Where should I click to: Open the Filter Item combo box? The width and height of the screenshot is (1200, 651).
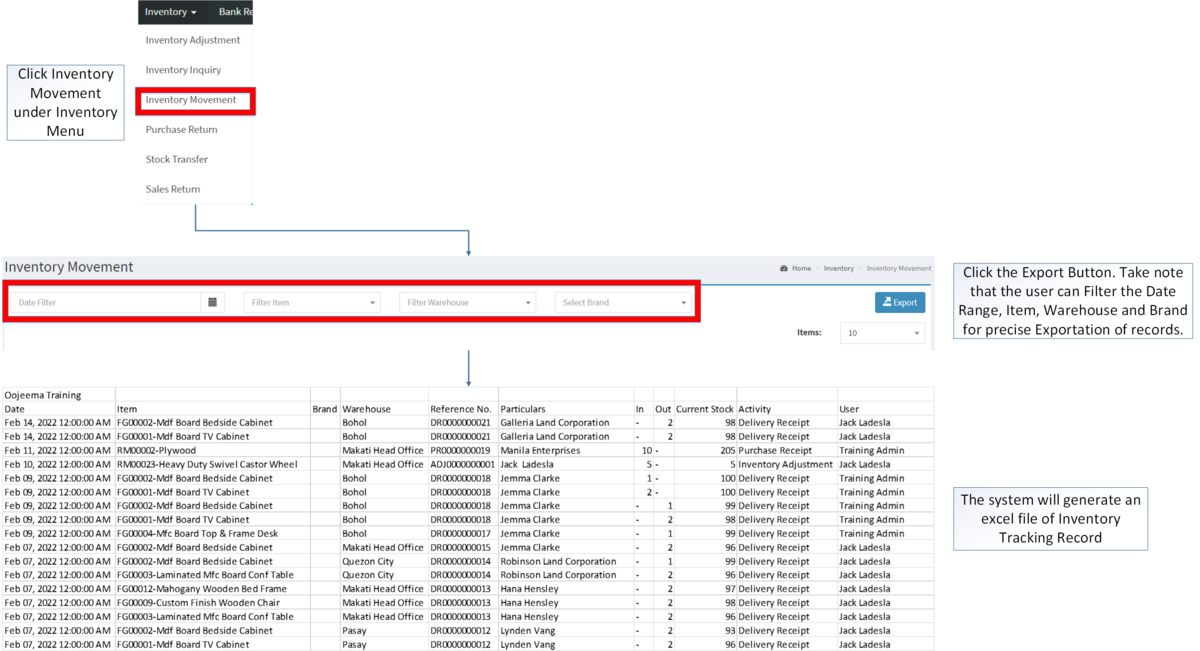(310, 301)
